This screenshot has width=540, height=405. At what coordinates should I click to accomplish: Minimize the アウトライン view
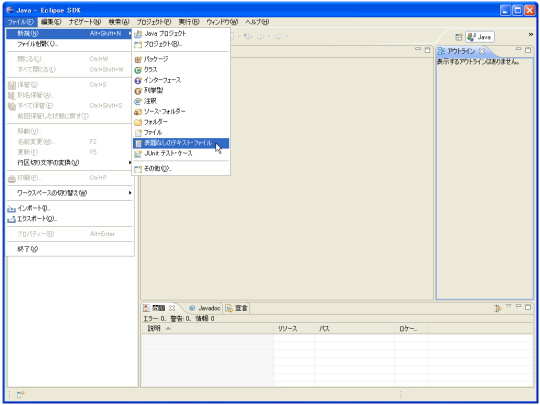(518, 50)
